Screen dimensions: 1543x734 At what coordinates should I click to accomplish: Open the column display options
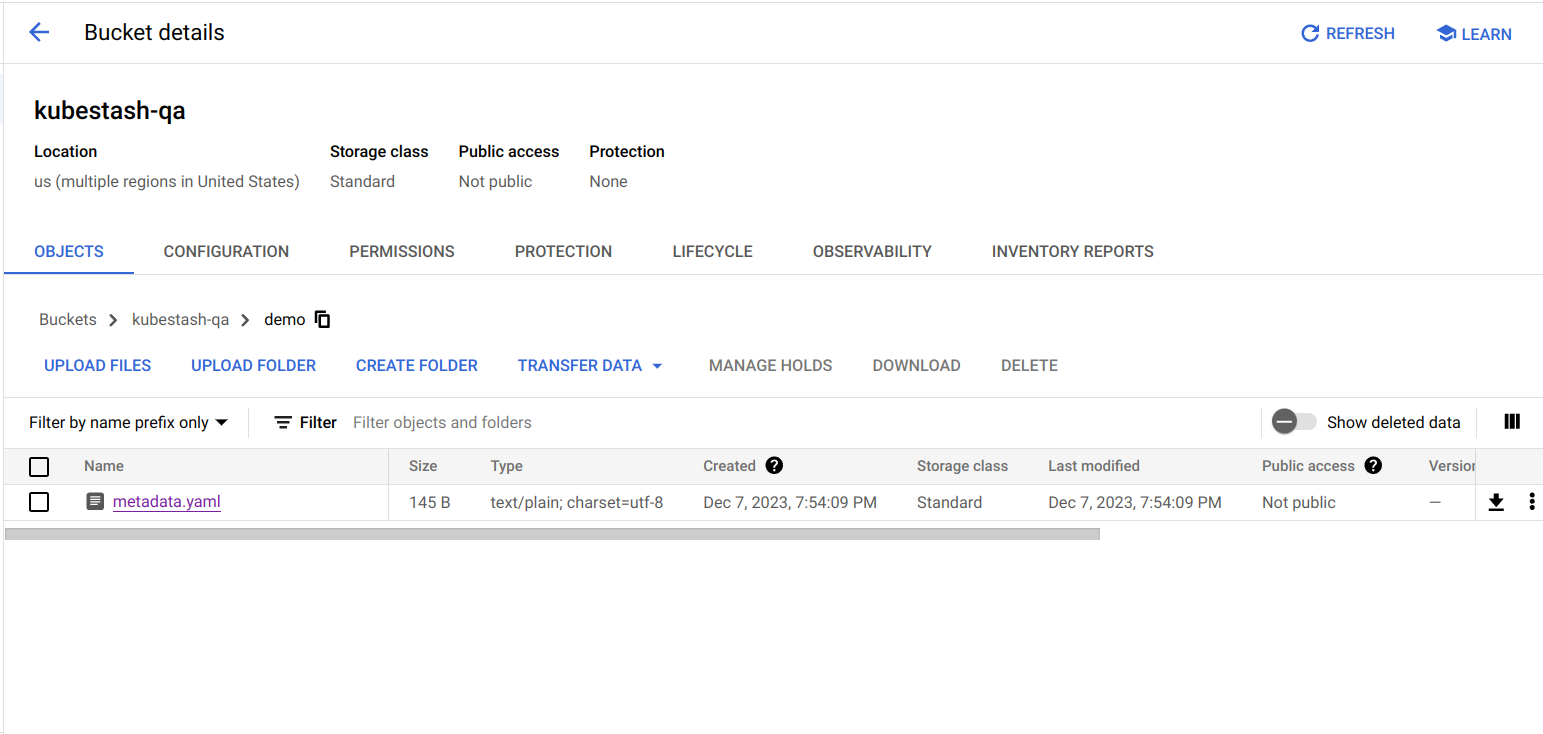[1511, 422]
